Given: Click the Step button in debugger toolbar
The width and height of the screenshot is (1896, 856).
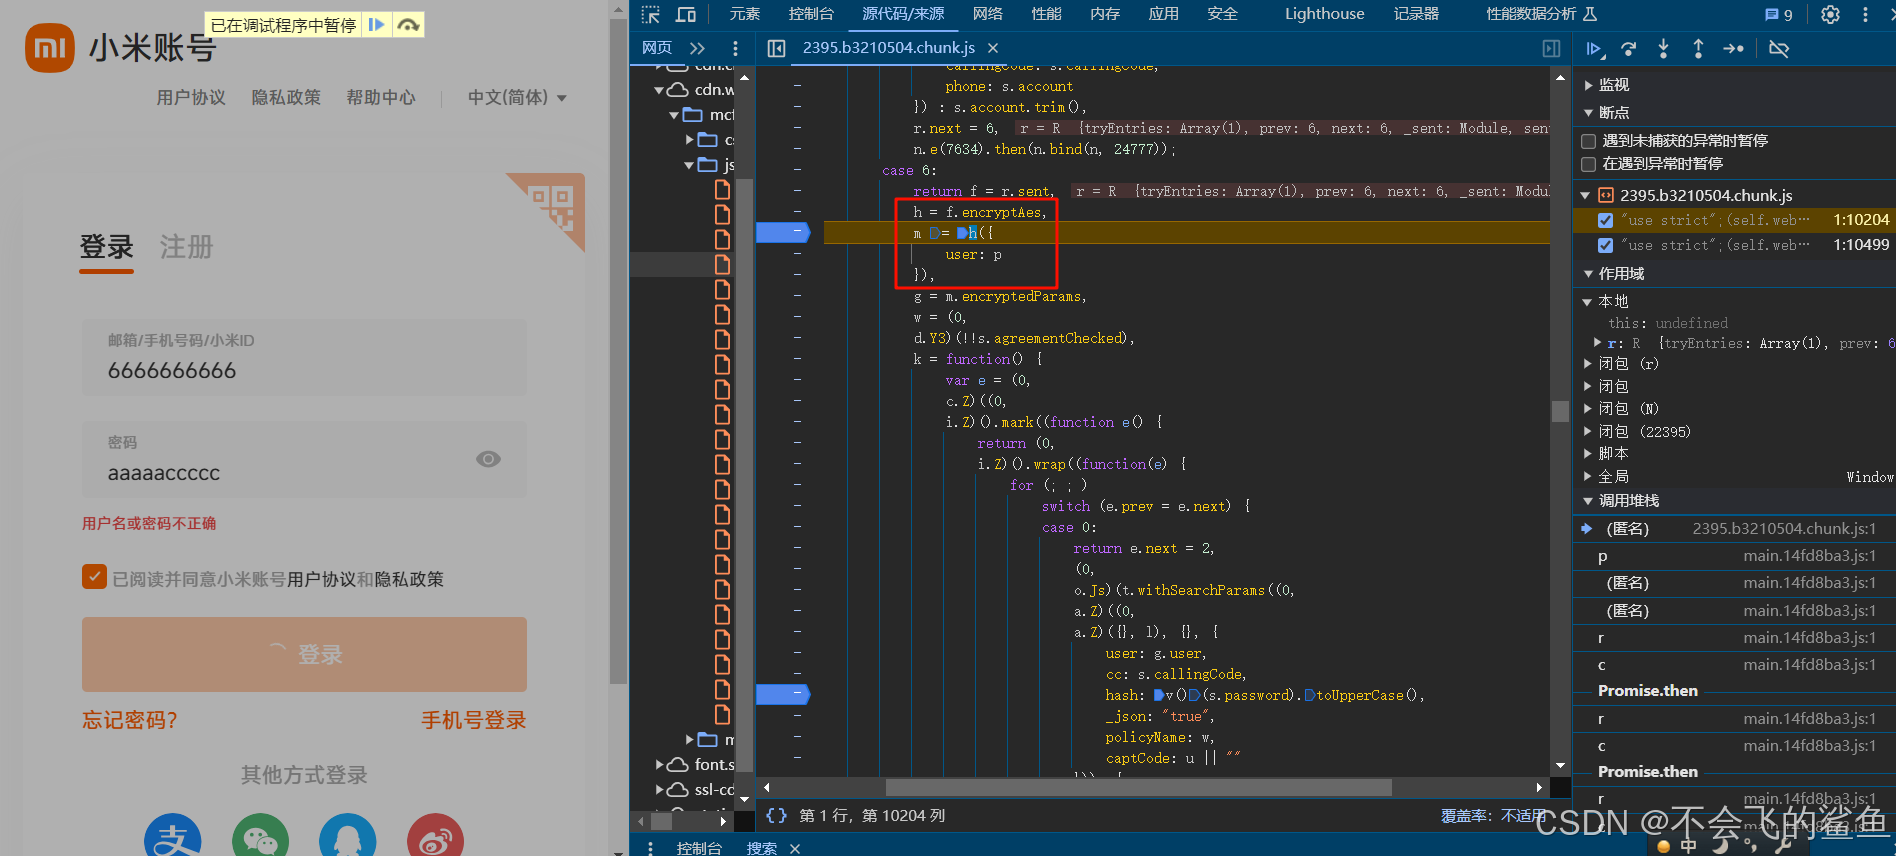Looking at the screenshot, I should tap(1734, 48).
